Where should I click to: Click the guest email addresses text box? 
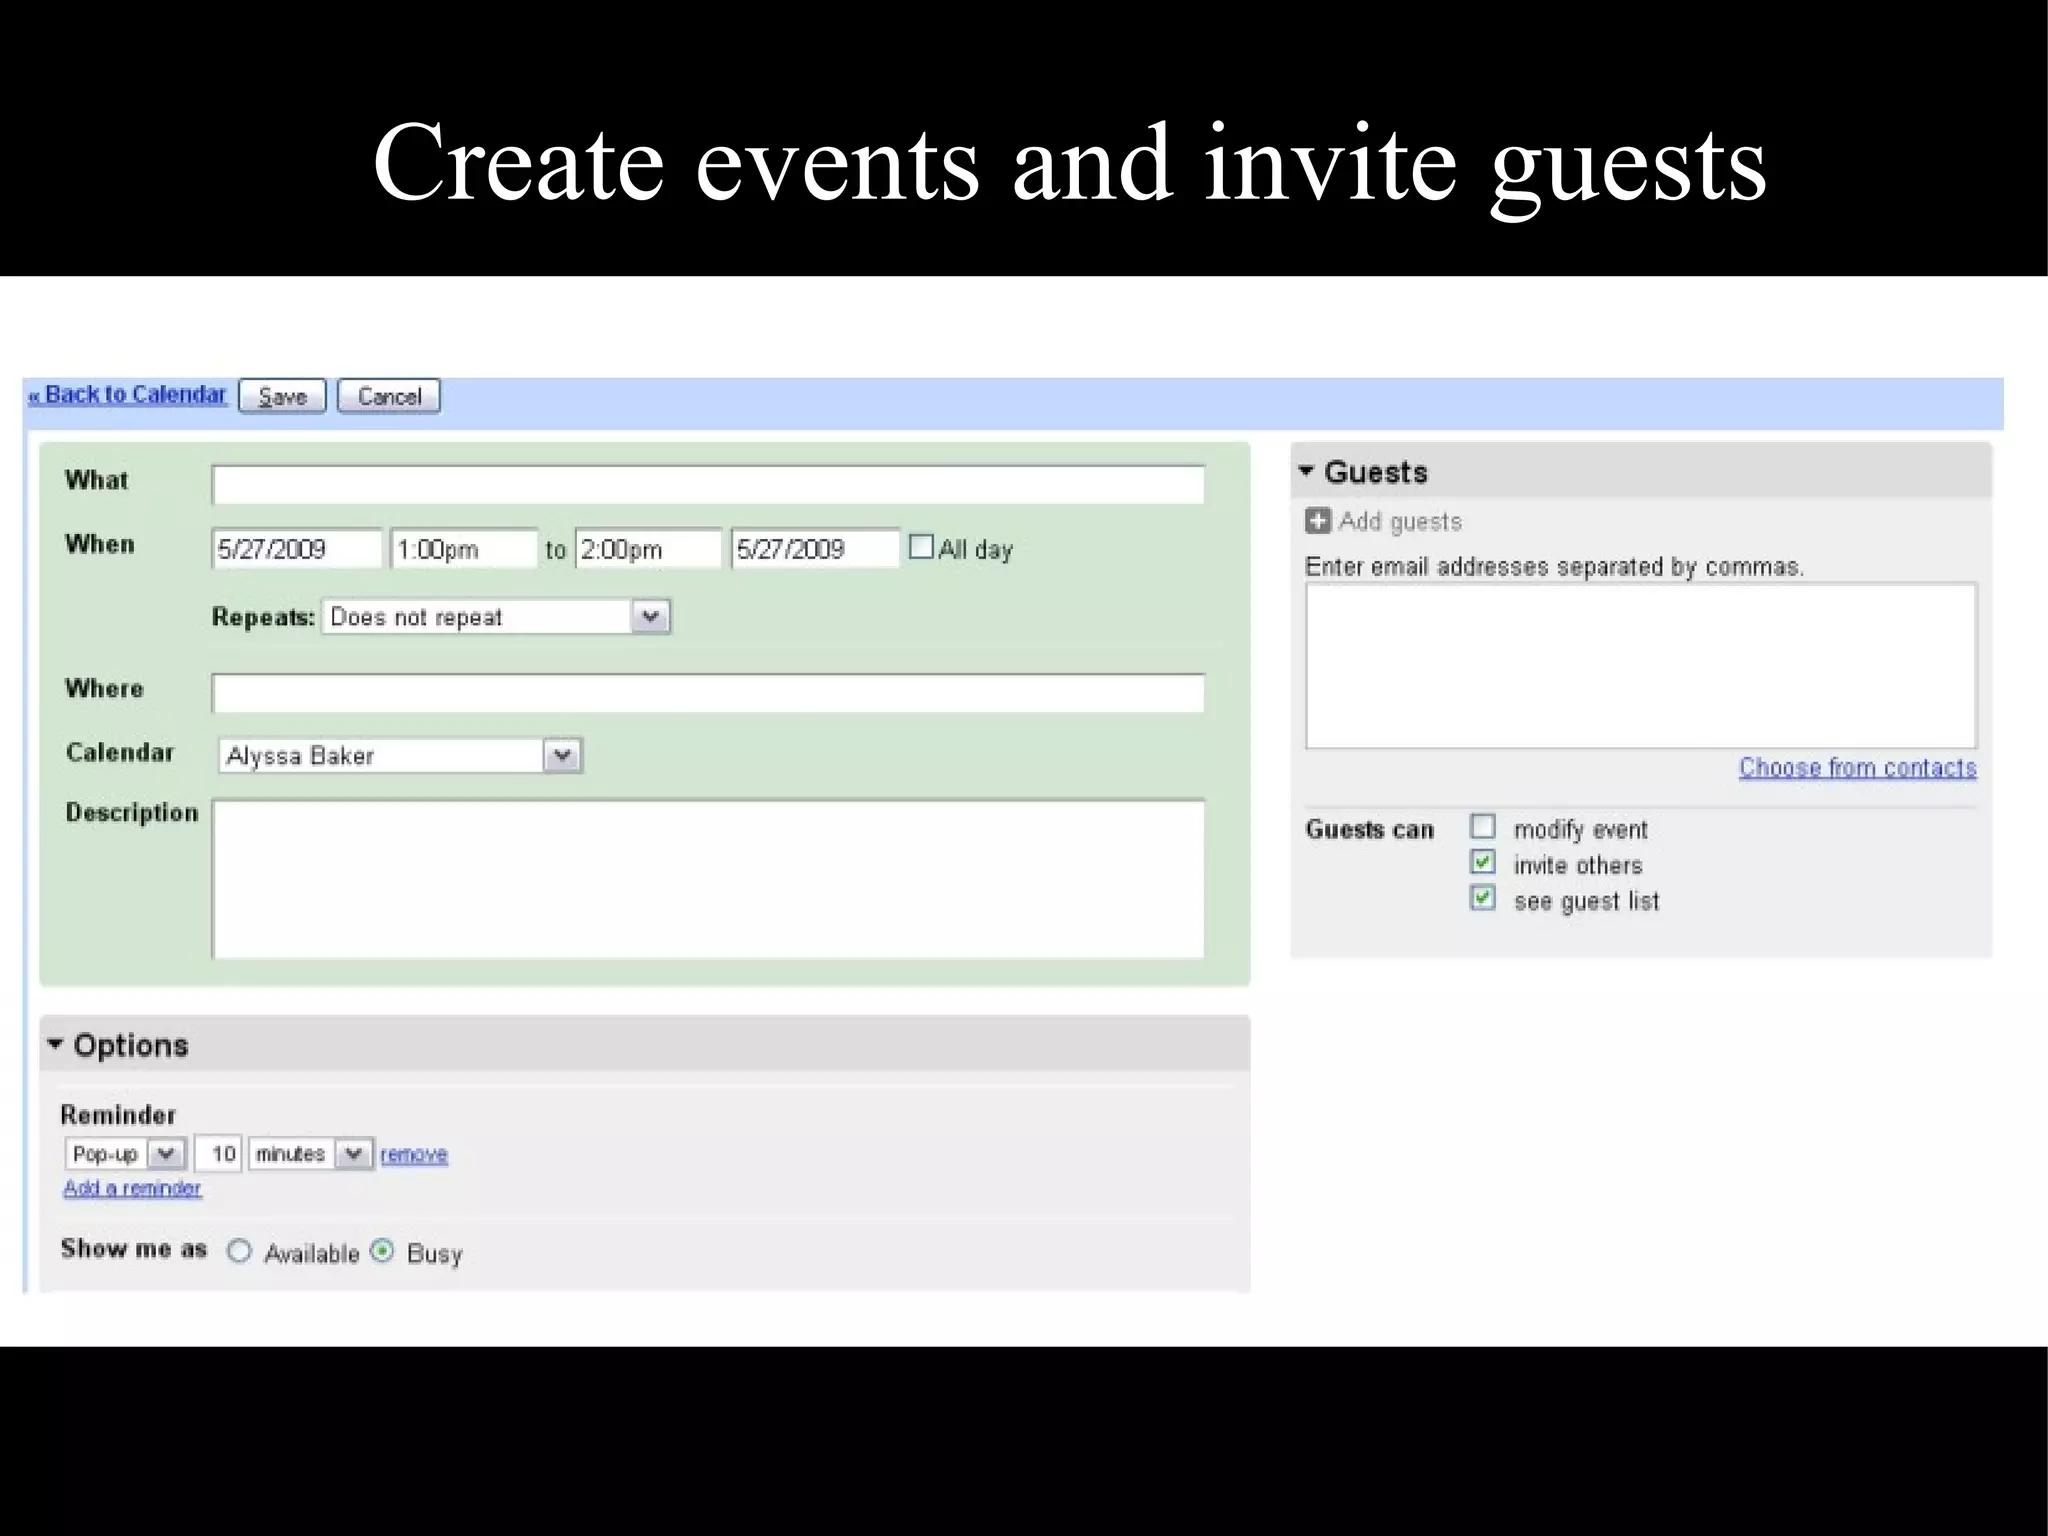tap(1641, 666)
